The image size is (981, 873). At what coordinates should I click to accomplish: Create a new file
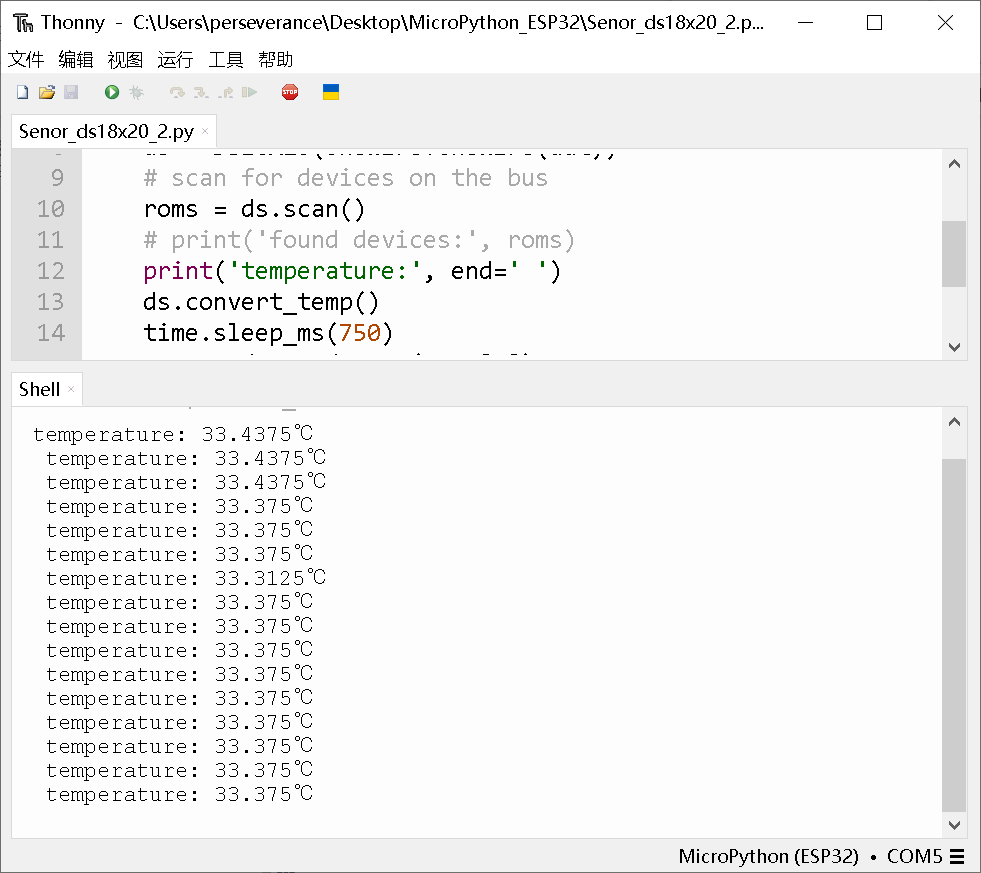(21, 91)
